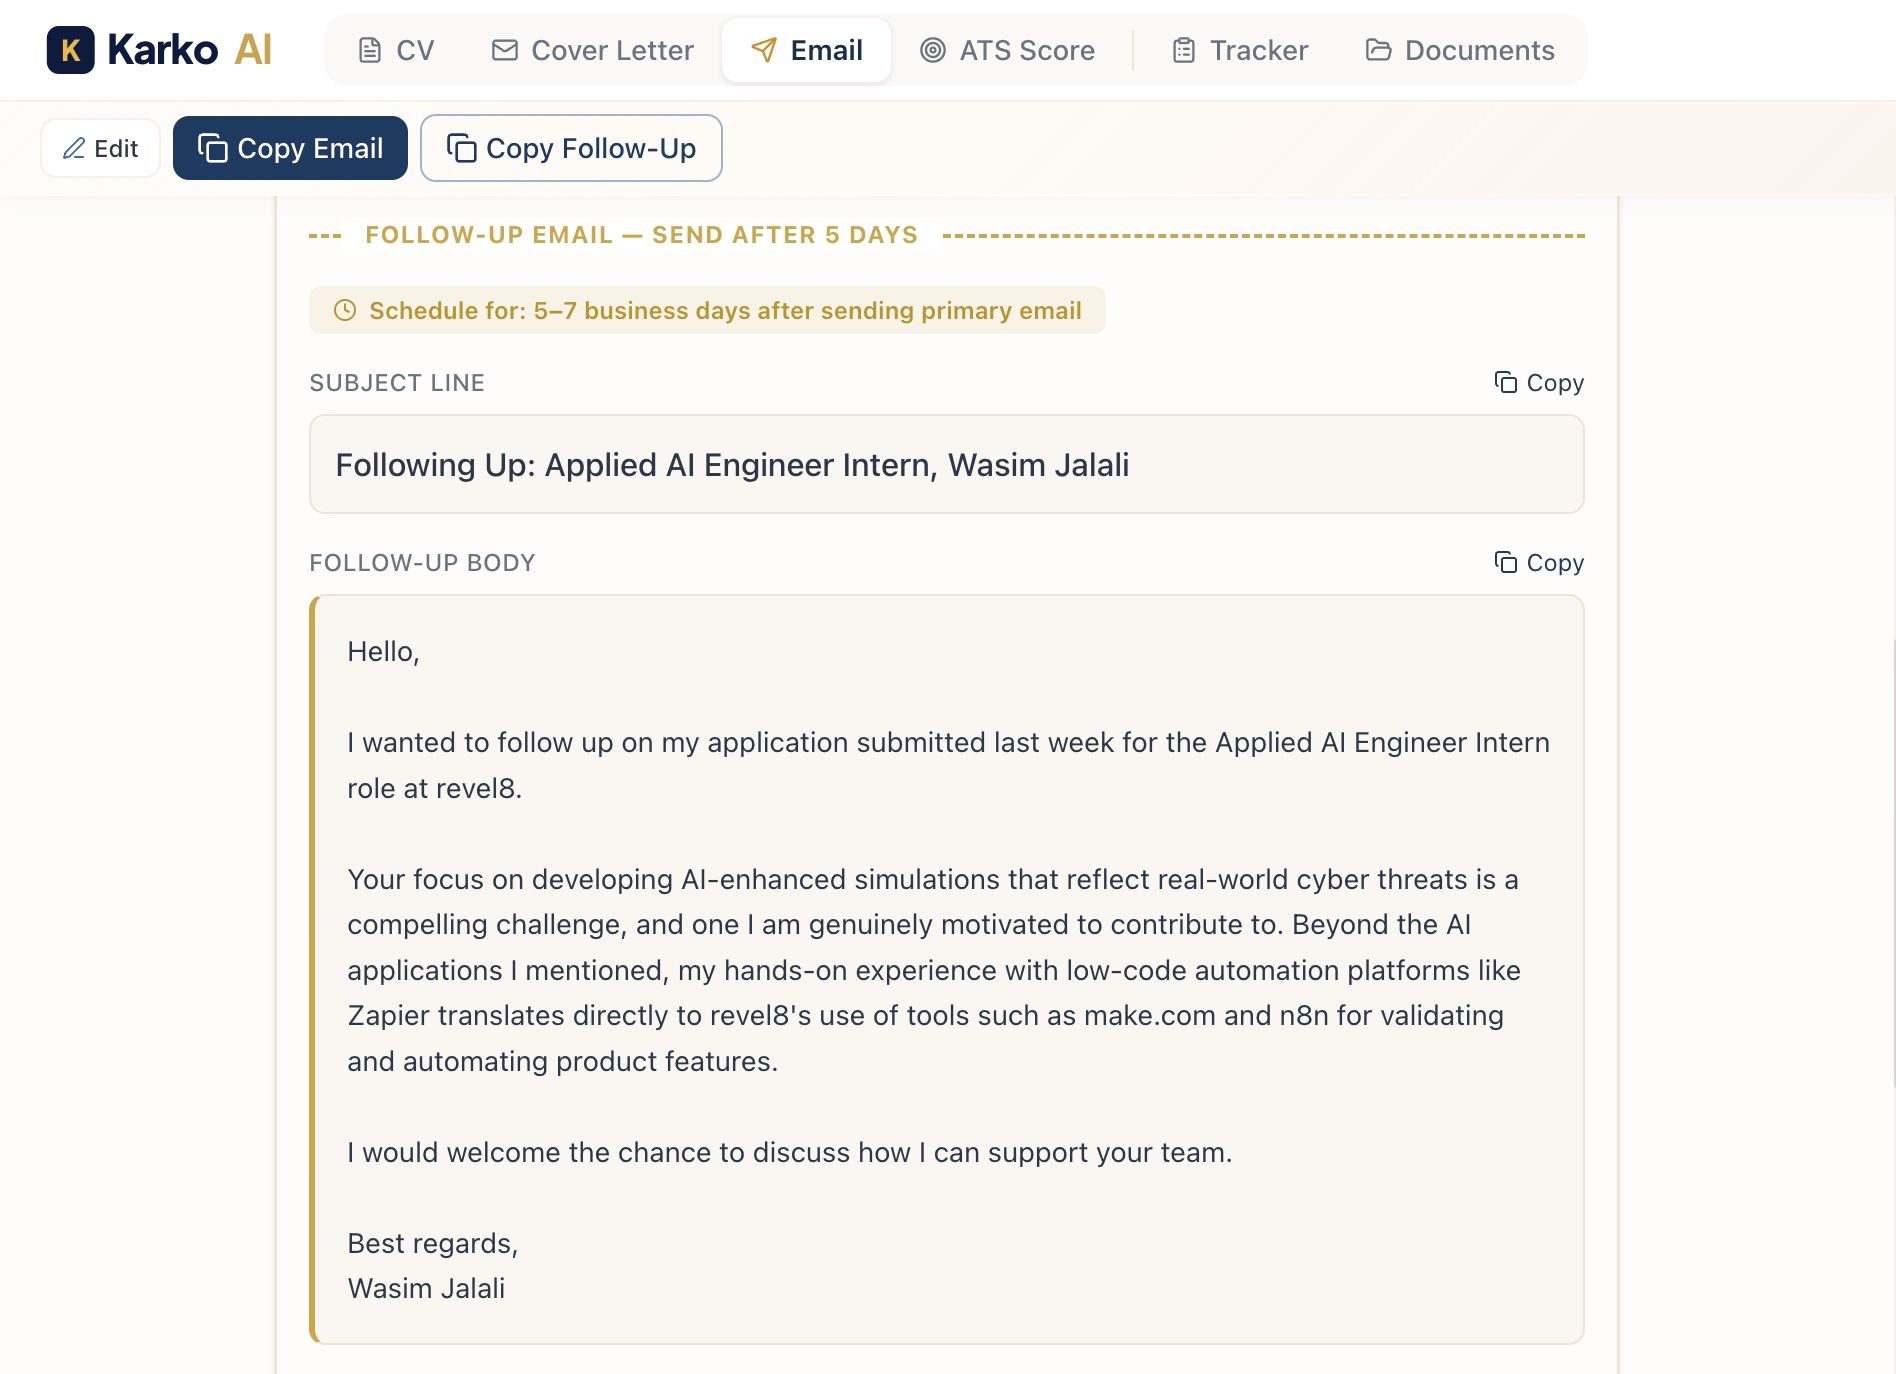Click the Copy Email button
The width and height of the screenshot is (1896, 1374).
point(290,147)
